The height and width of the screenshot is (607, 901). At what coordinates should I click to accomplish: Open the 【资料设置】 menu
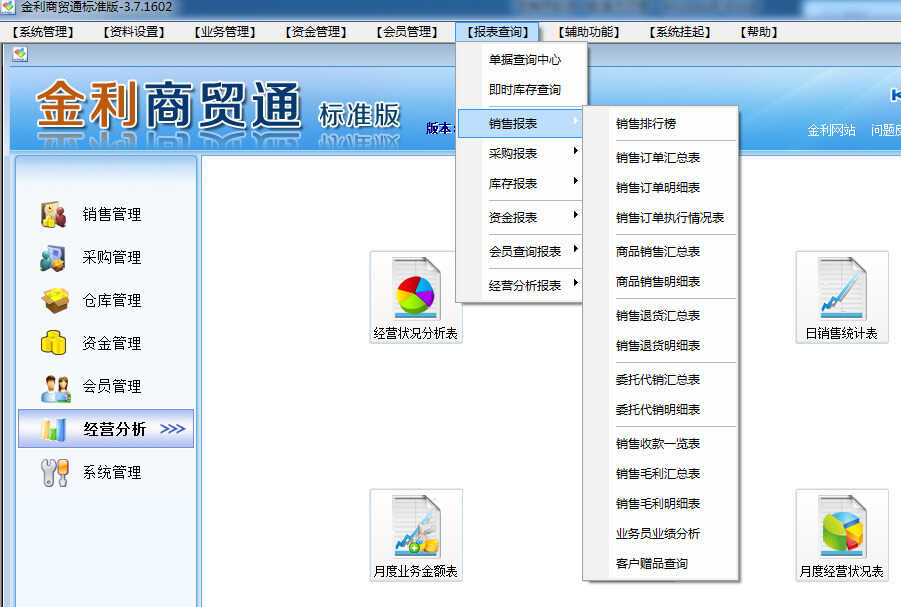(x=134, y=32)
